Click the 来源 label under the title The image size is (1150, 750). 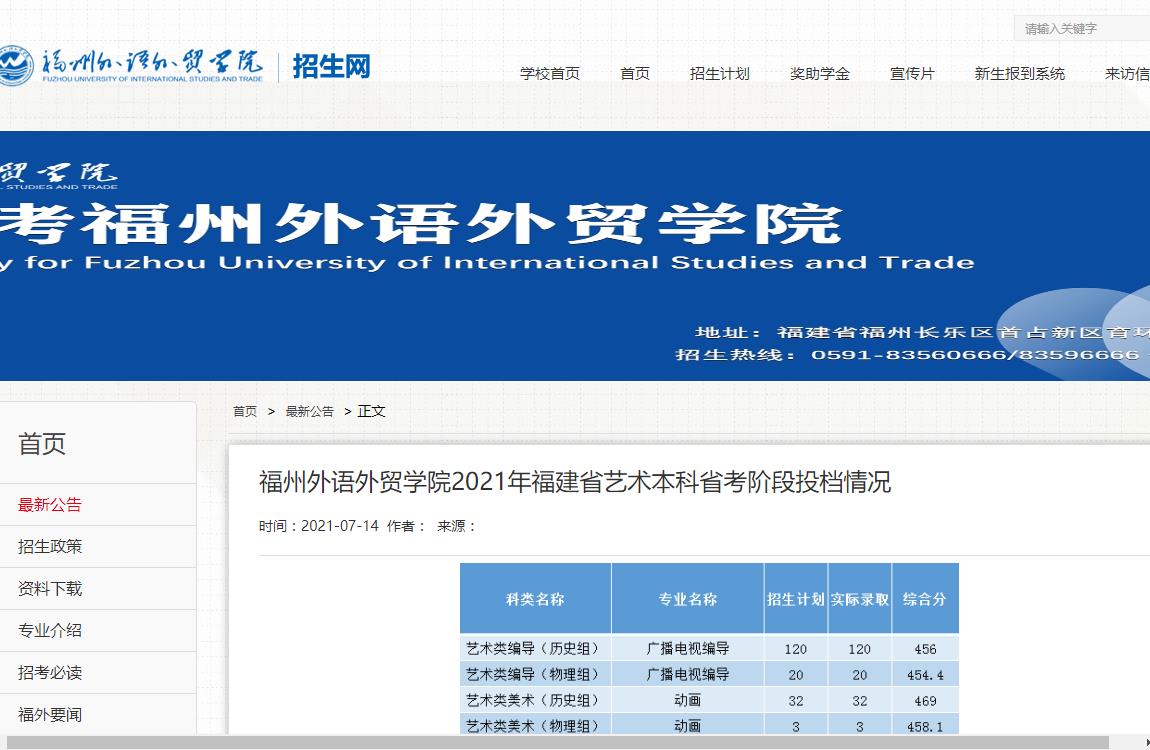tap(455, 526)
